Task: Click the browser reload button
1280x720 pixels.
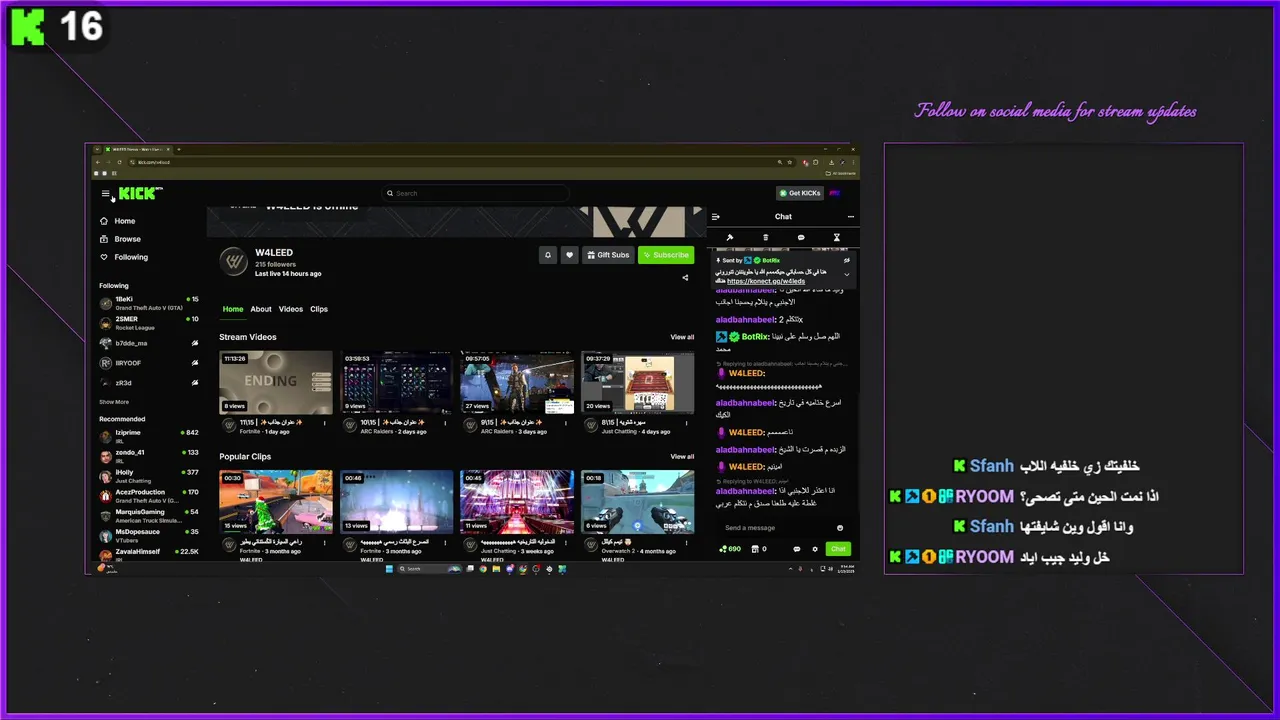Action: pos(118,162)
